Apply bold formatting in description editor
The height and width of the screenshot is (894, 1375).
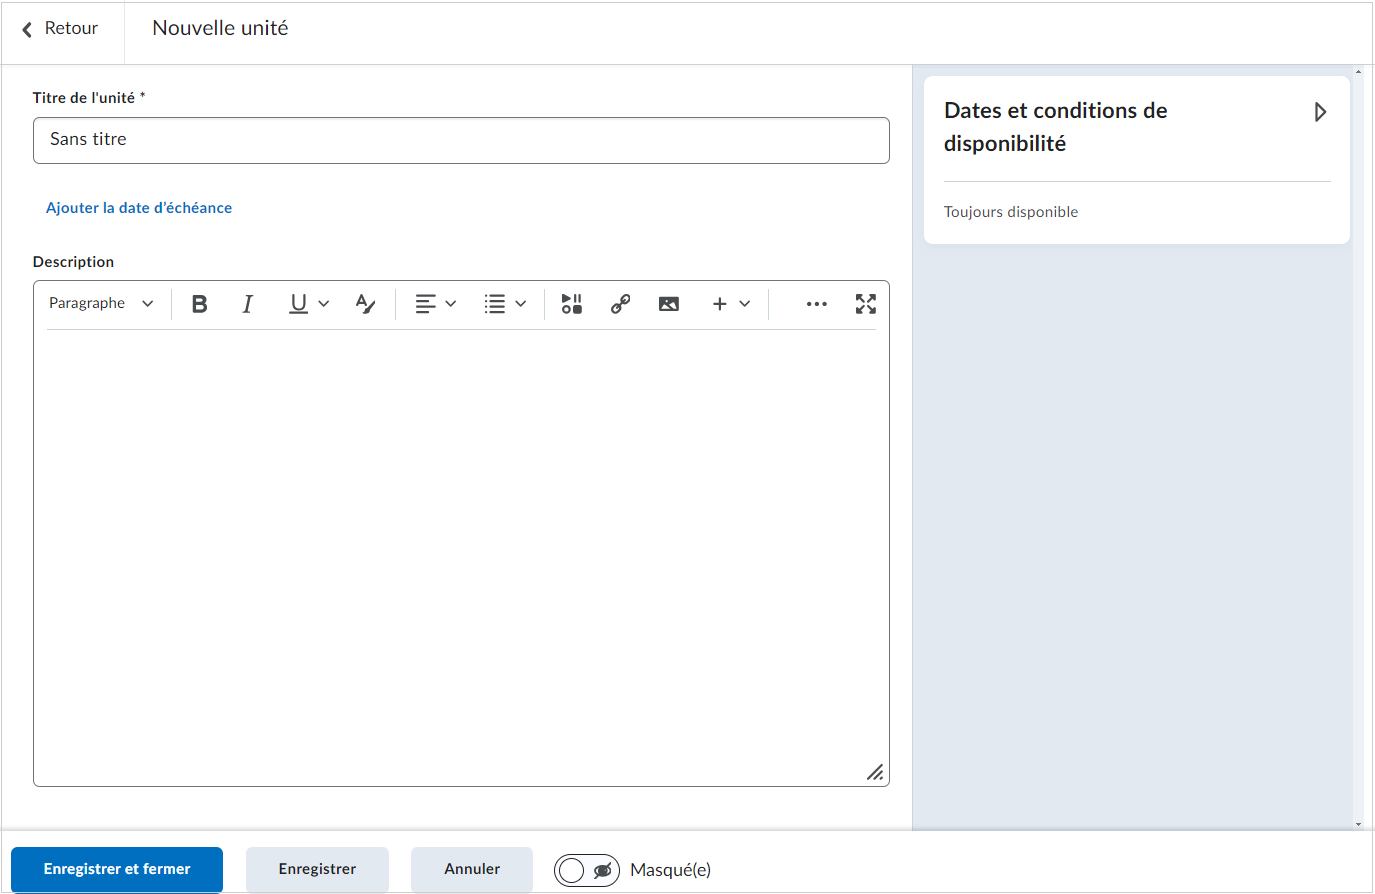tap(200, 304)
